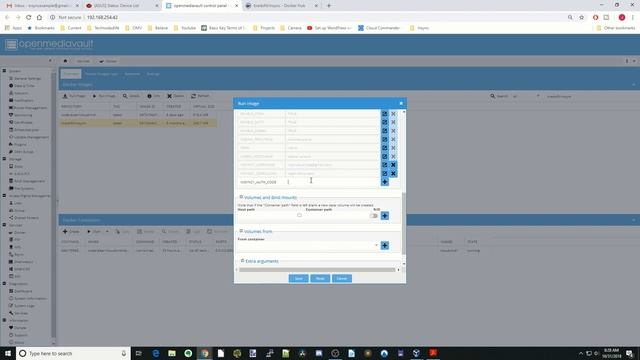Click the taskbar search box
640x360 pixels.
pyautogui.click(x=73, y=353)
